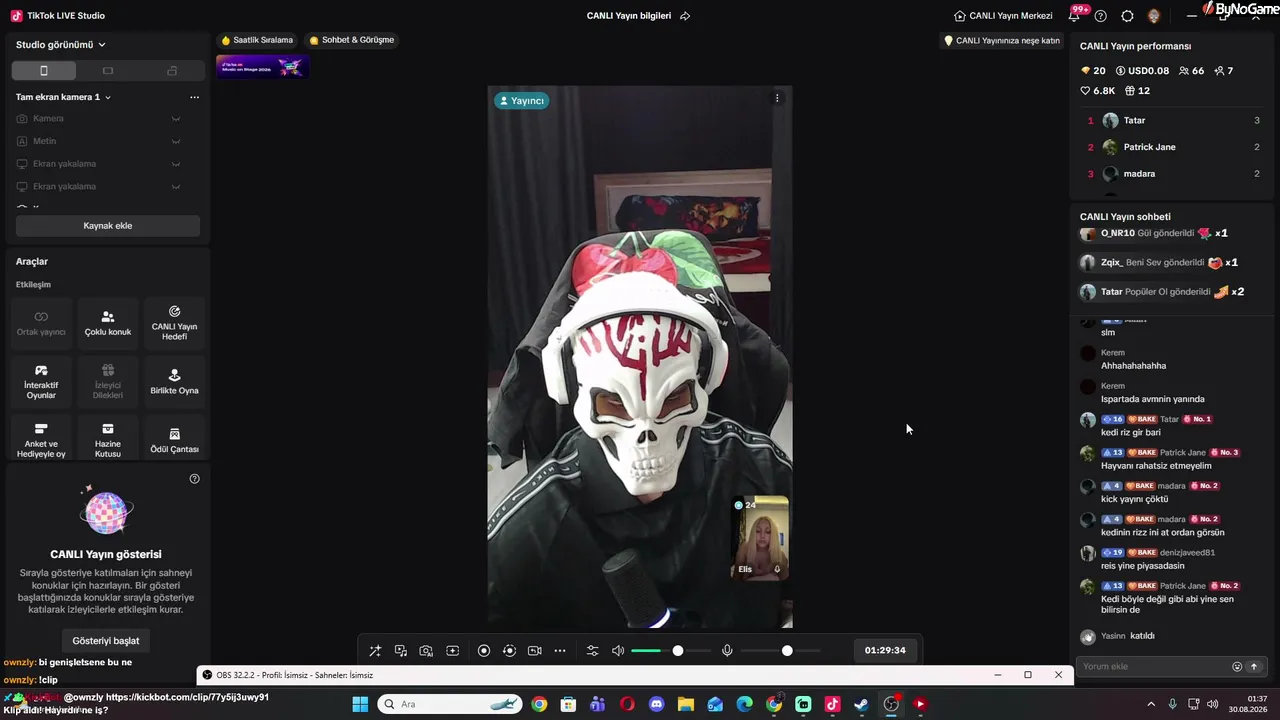This screenshot has width=1280, height=720.
Task: Mute the microphone
Action: [727, 651]
